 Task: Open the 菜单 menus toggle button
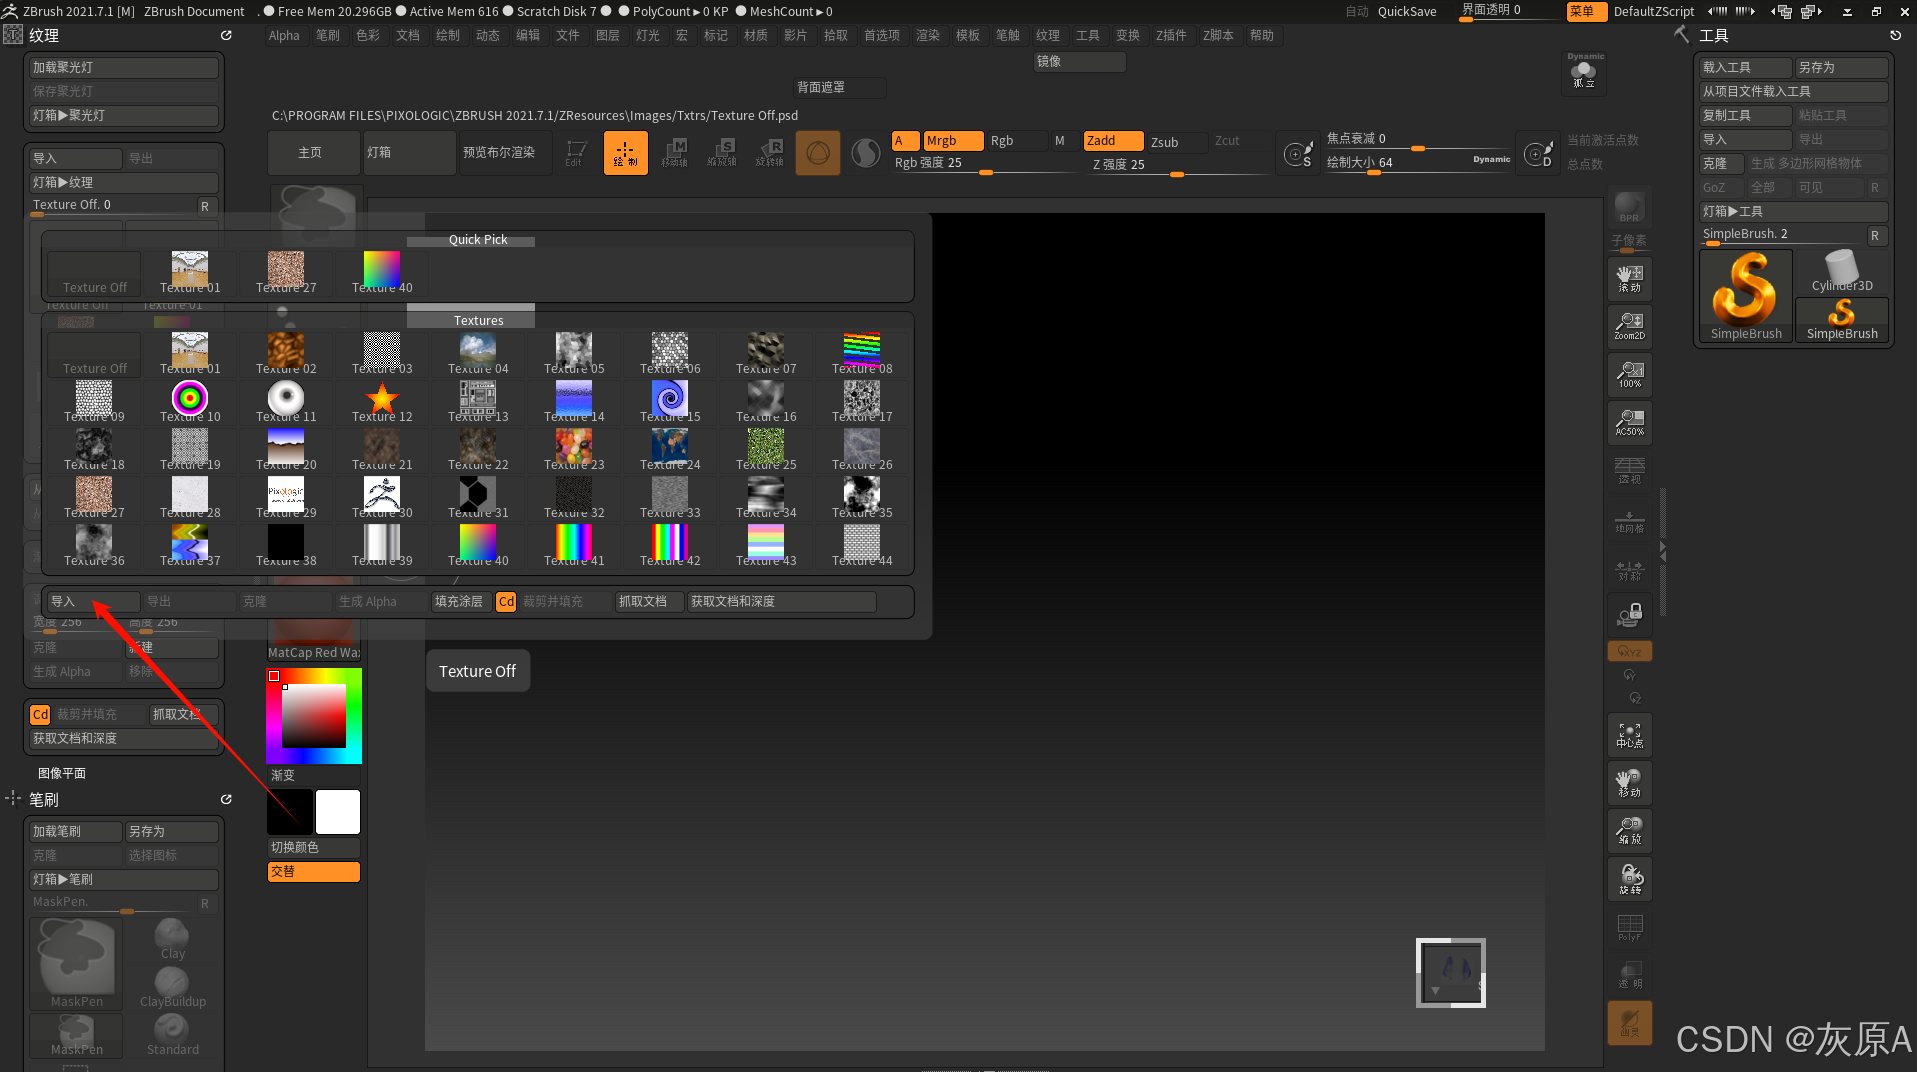pos(1586,12)
